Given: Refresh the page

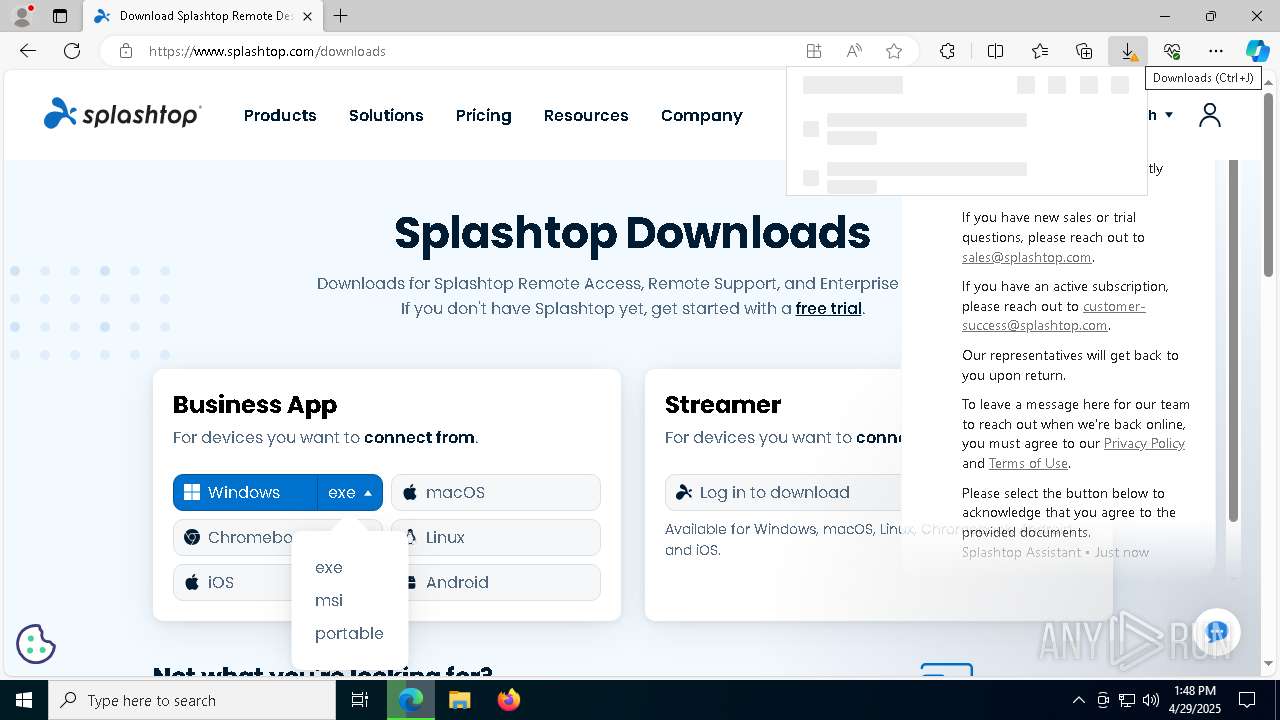Looking at the screenshot, I should pyautogui.click(x=72, y=51).
